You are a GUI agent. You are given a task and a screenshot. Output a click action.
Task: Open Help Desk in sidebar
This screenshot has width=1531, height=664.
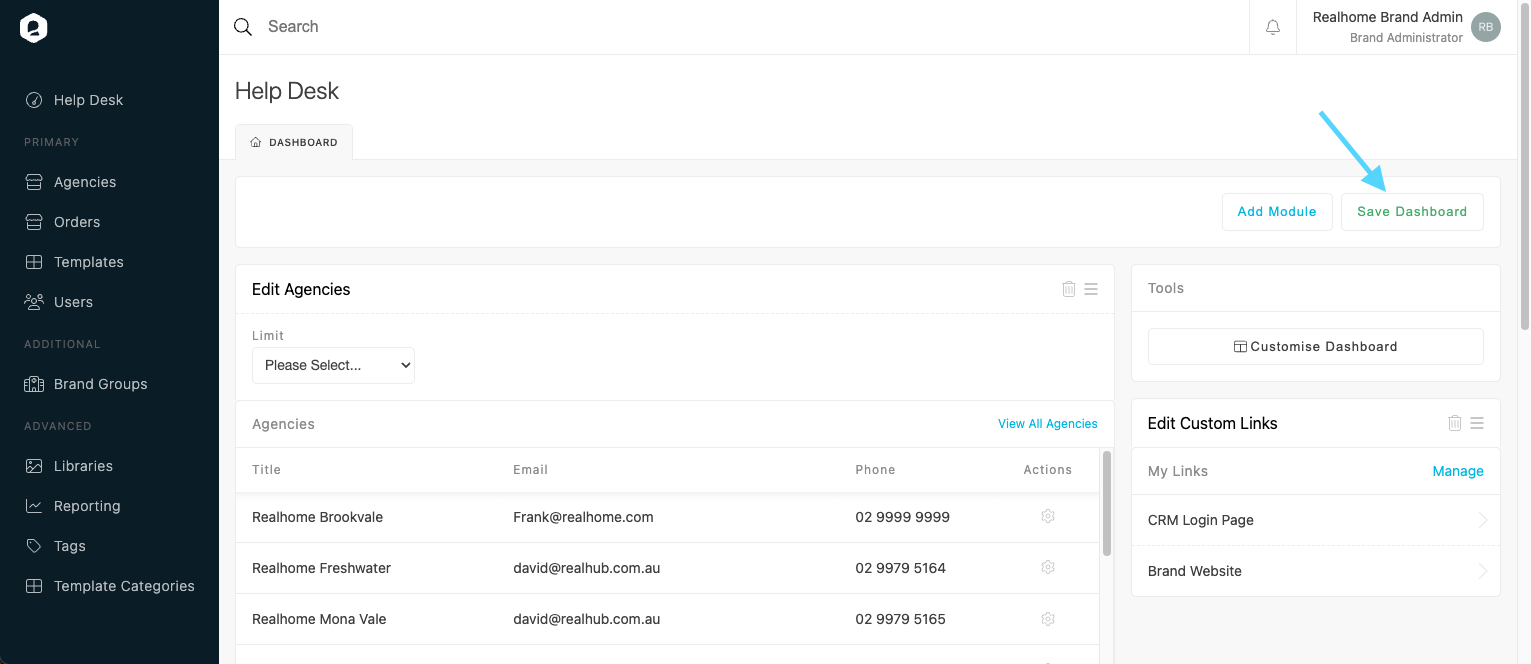click(x=89, y=100)
